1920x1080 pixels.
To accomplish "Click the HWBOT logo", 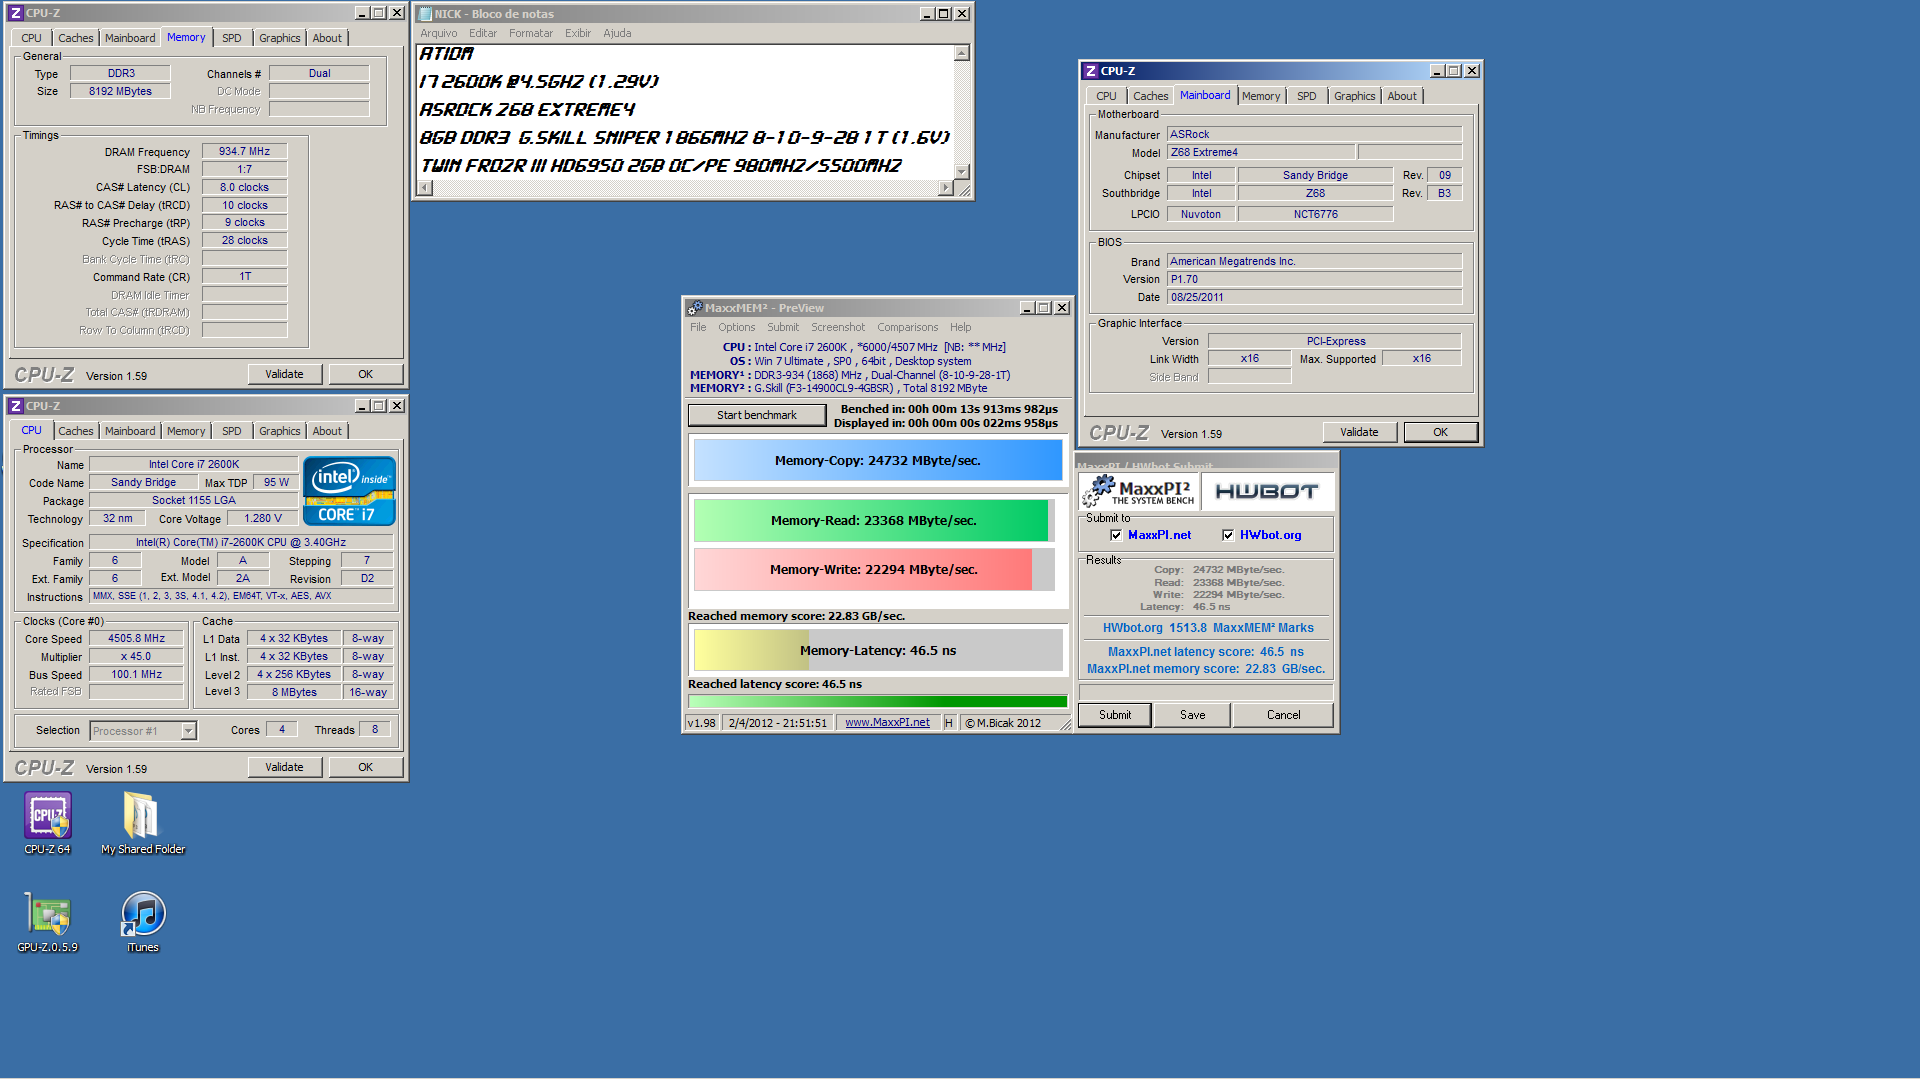I will [1267, 491].
